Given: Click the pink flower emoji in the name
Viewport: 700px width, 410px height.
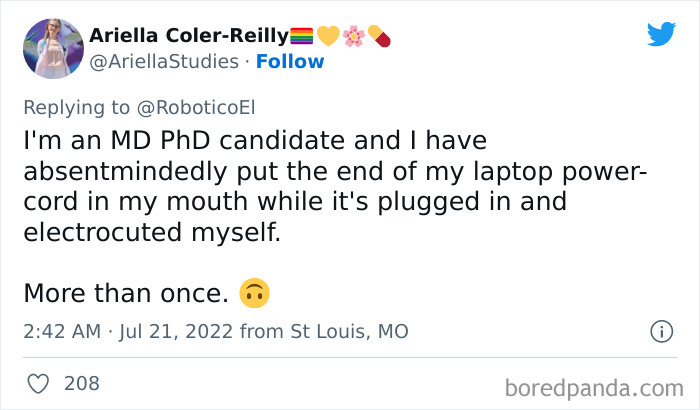Looking at the screenshot, I should pyautogui.click(x=353, y=36).
